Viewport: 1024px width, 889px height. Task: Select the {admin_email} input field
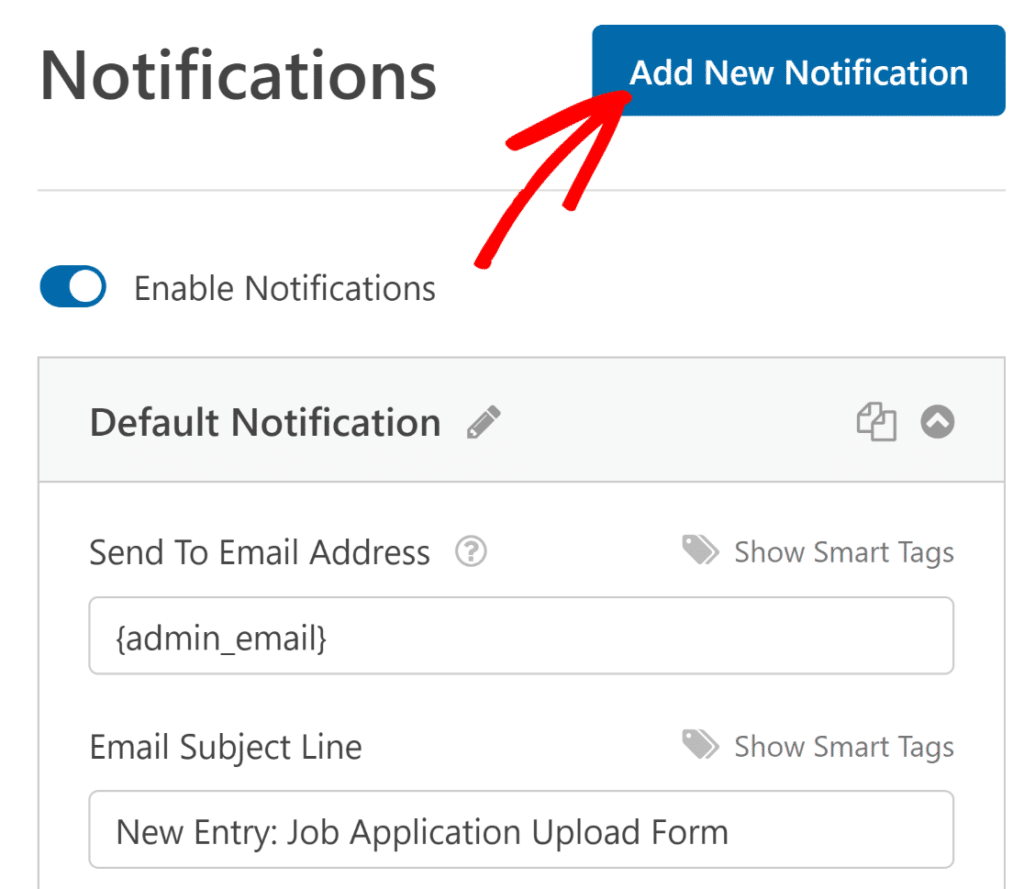[x=521, y=636]
